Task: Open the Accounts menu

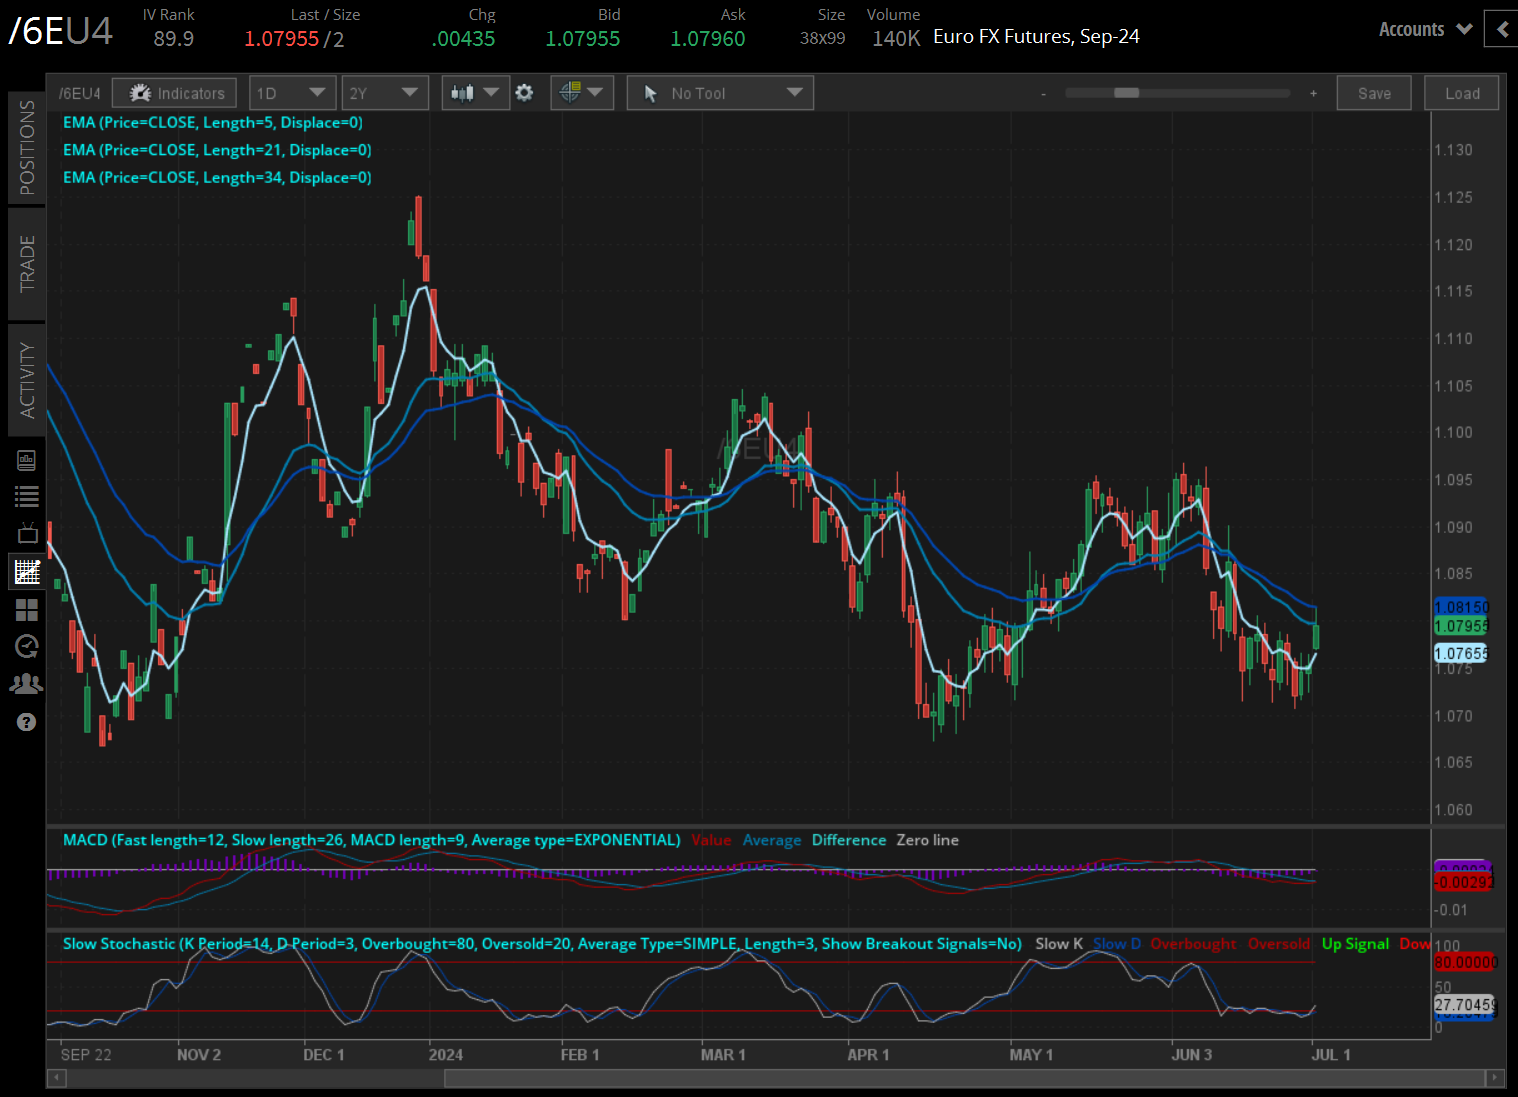Action: pos(1424,29)
